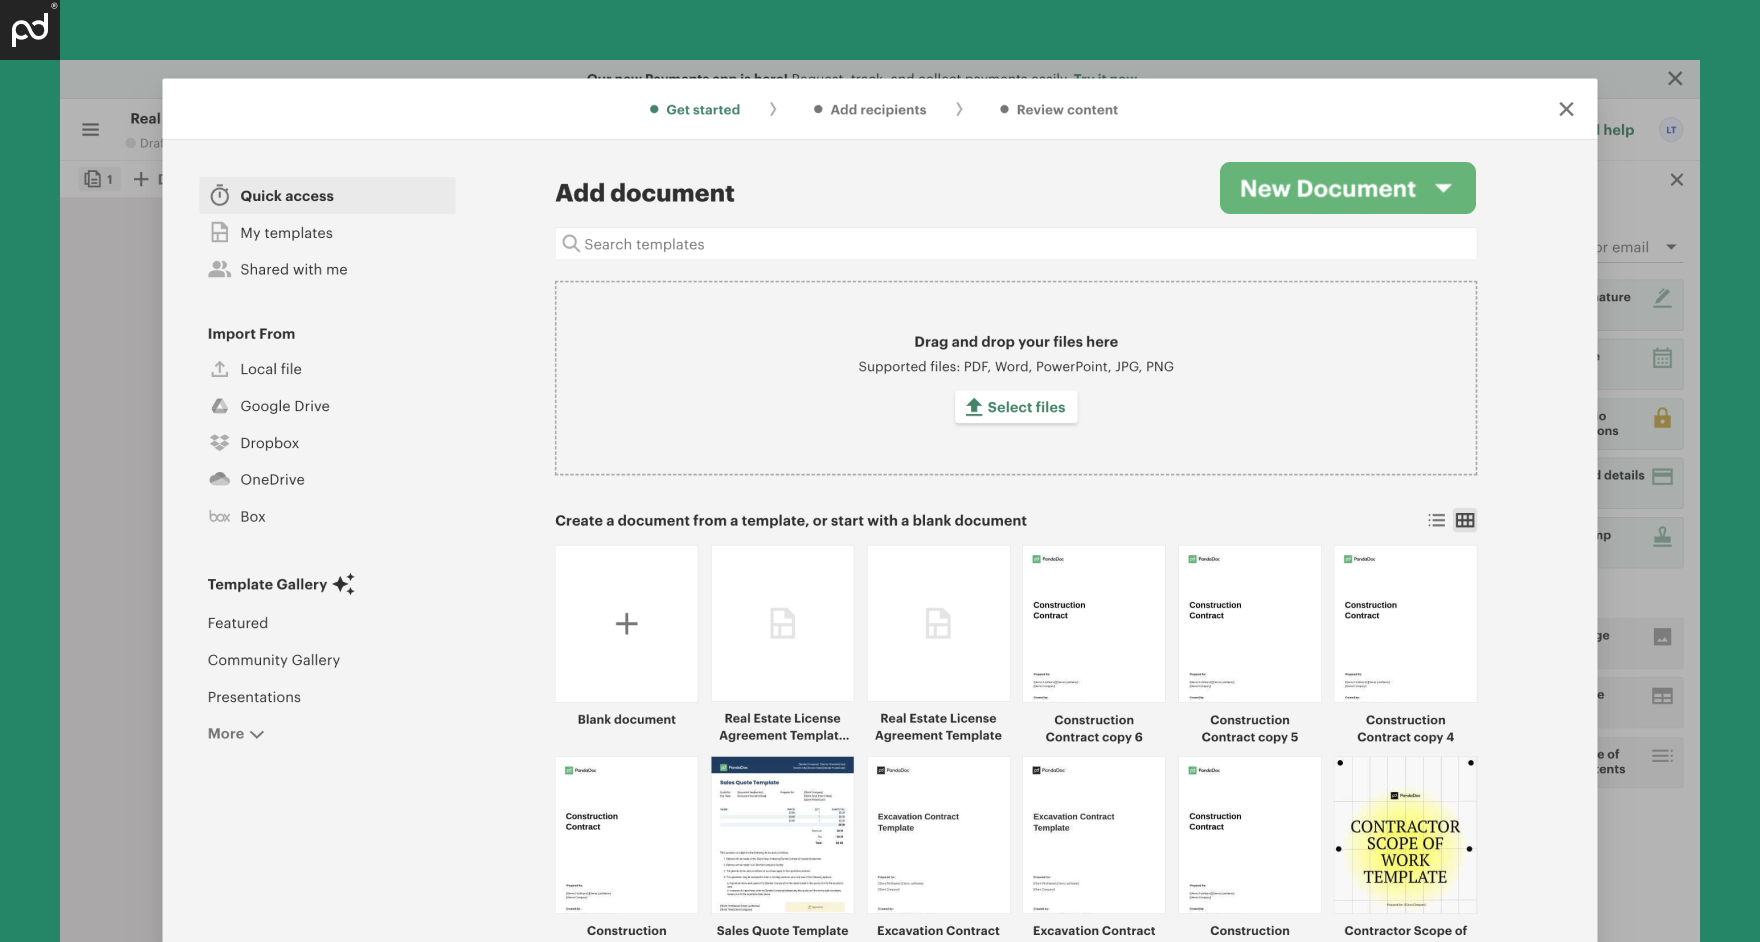Open My templates section

click(286, 233)
